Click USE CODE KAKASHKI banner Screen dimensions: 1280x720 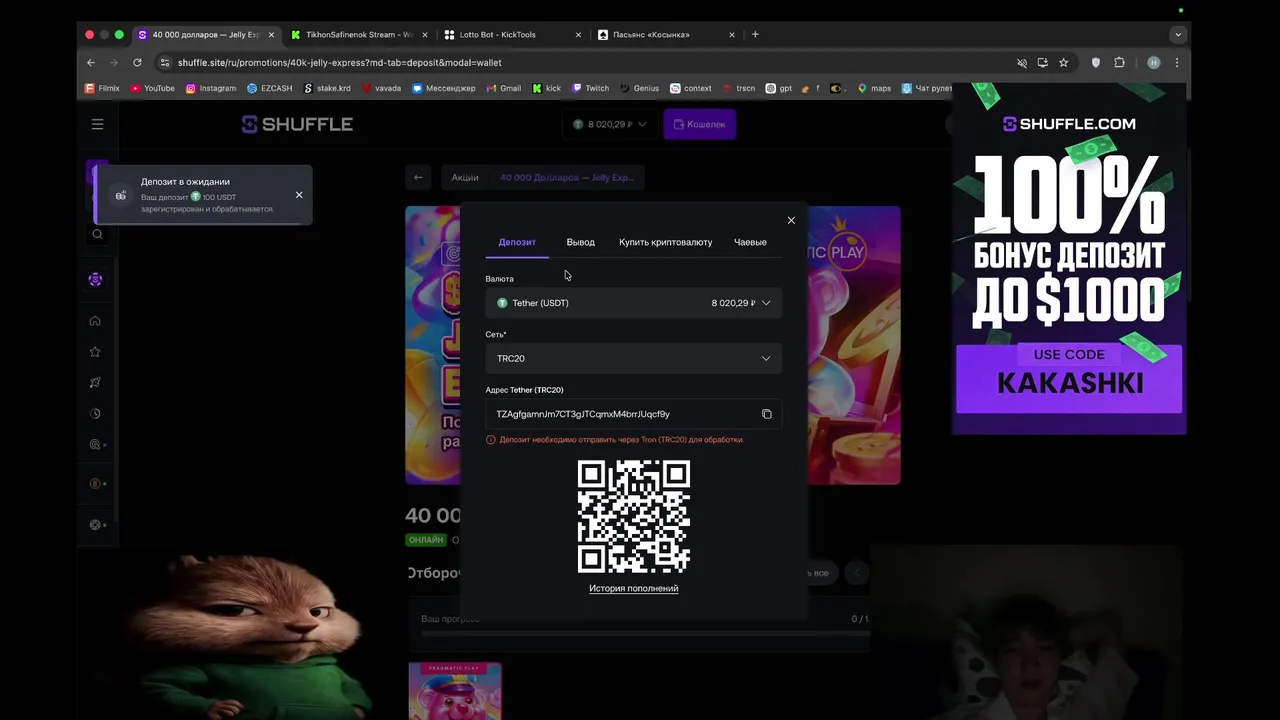click(x=1069, y=378)
